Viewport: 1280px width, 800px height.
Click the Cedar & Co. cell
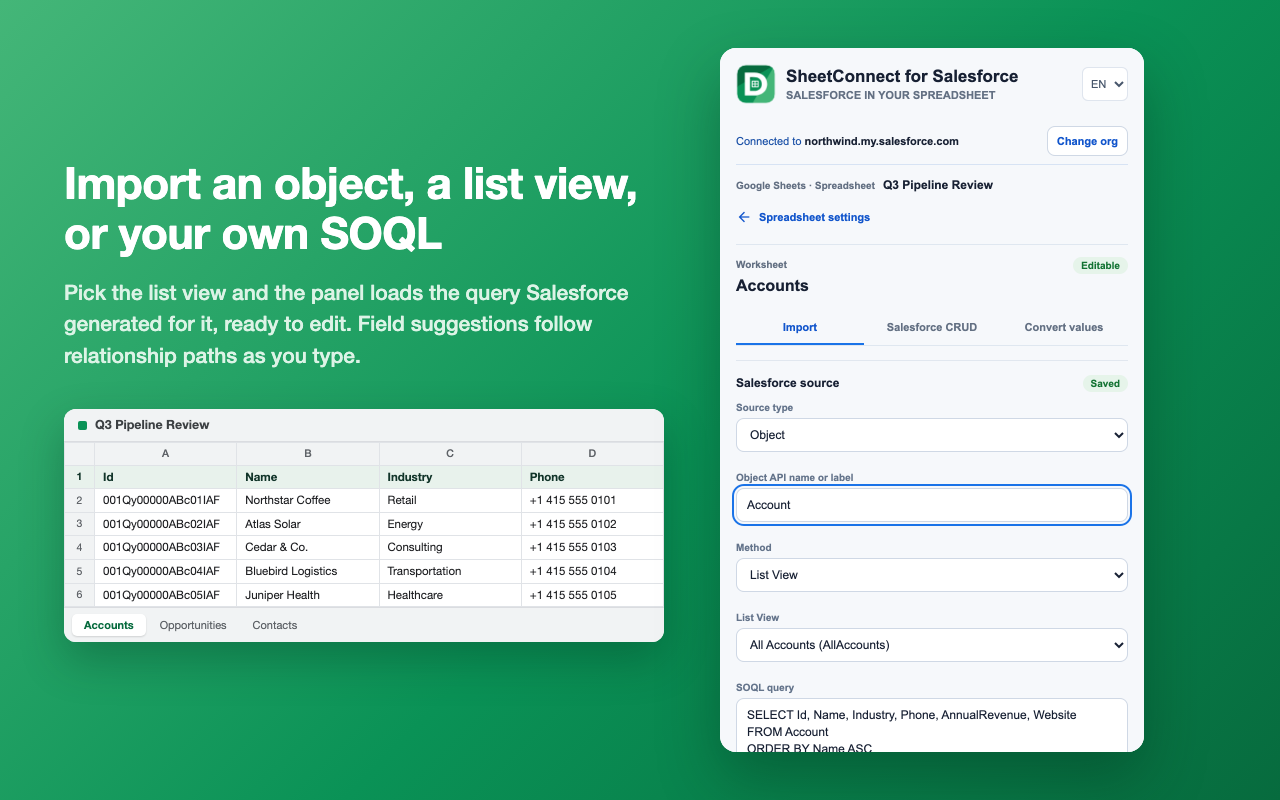tap(308, 547)
